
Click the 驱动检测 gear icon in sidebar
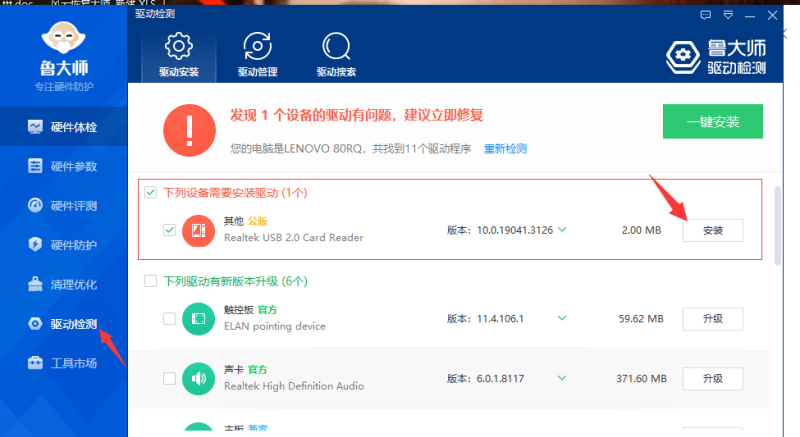point(35,324)
